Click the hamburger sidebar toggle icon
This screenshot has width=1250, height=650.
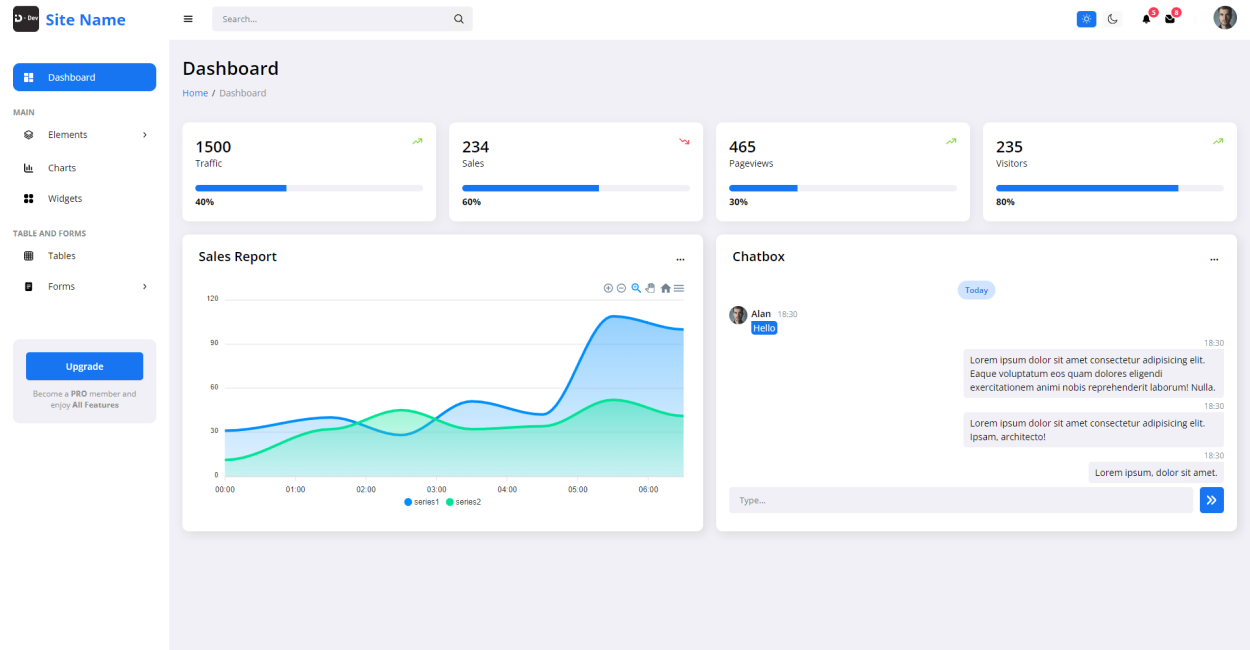pyautogui.click(x=188, y=19)
